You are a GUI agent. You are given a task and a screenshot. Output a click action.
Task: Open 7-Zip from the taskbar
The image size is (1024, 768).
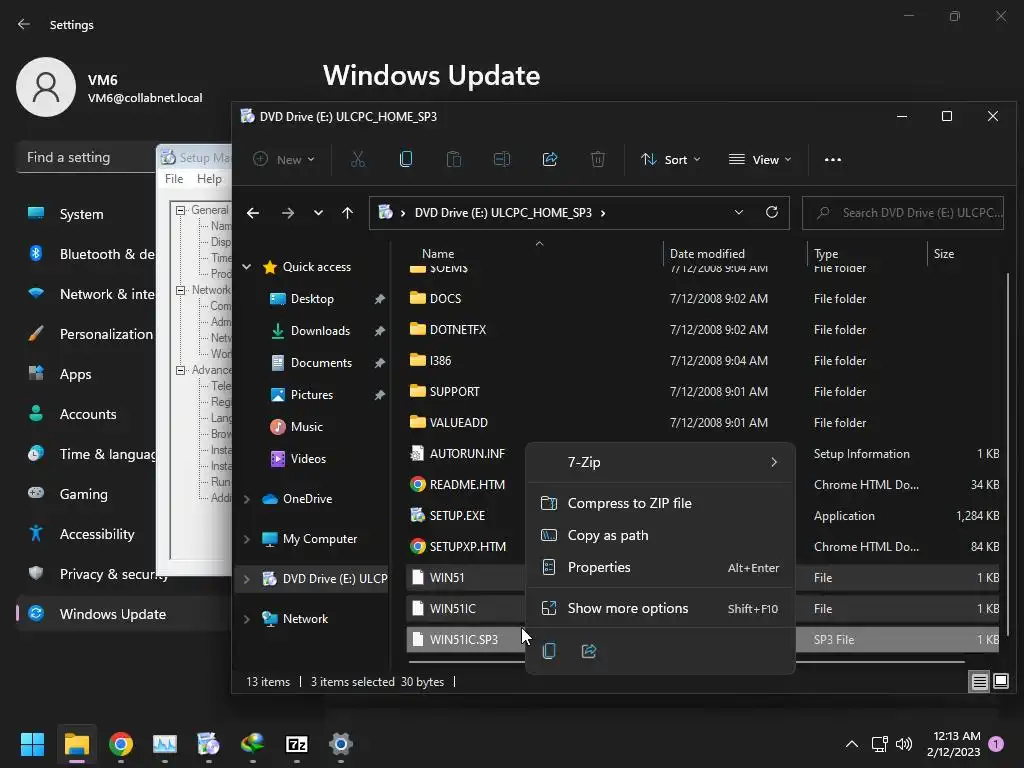pos(296,744)
